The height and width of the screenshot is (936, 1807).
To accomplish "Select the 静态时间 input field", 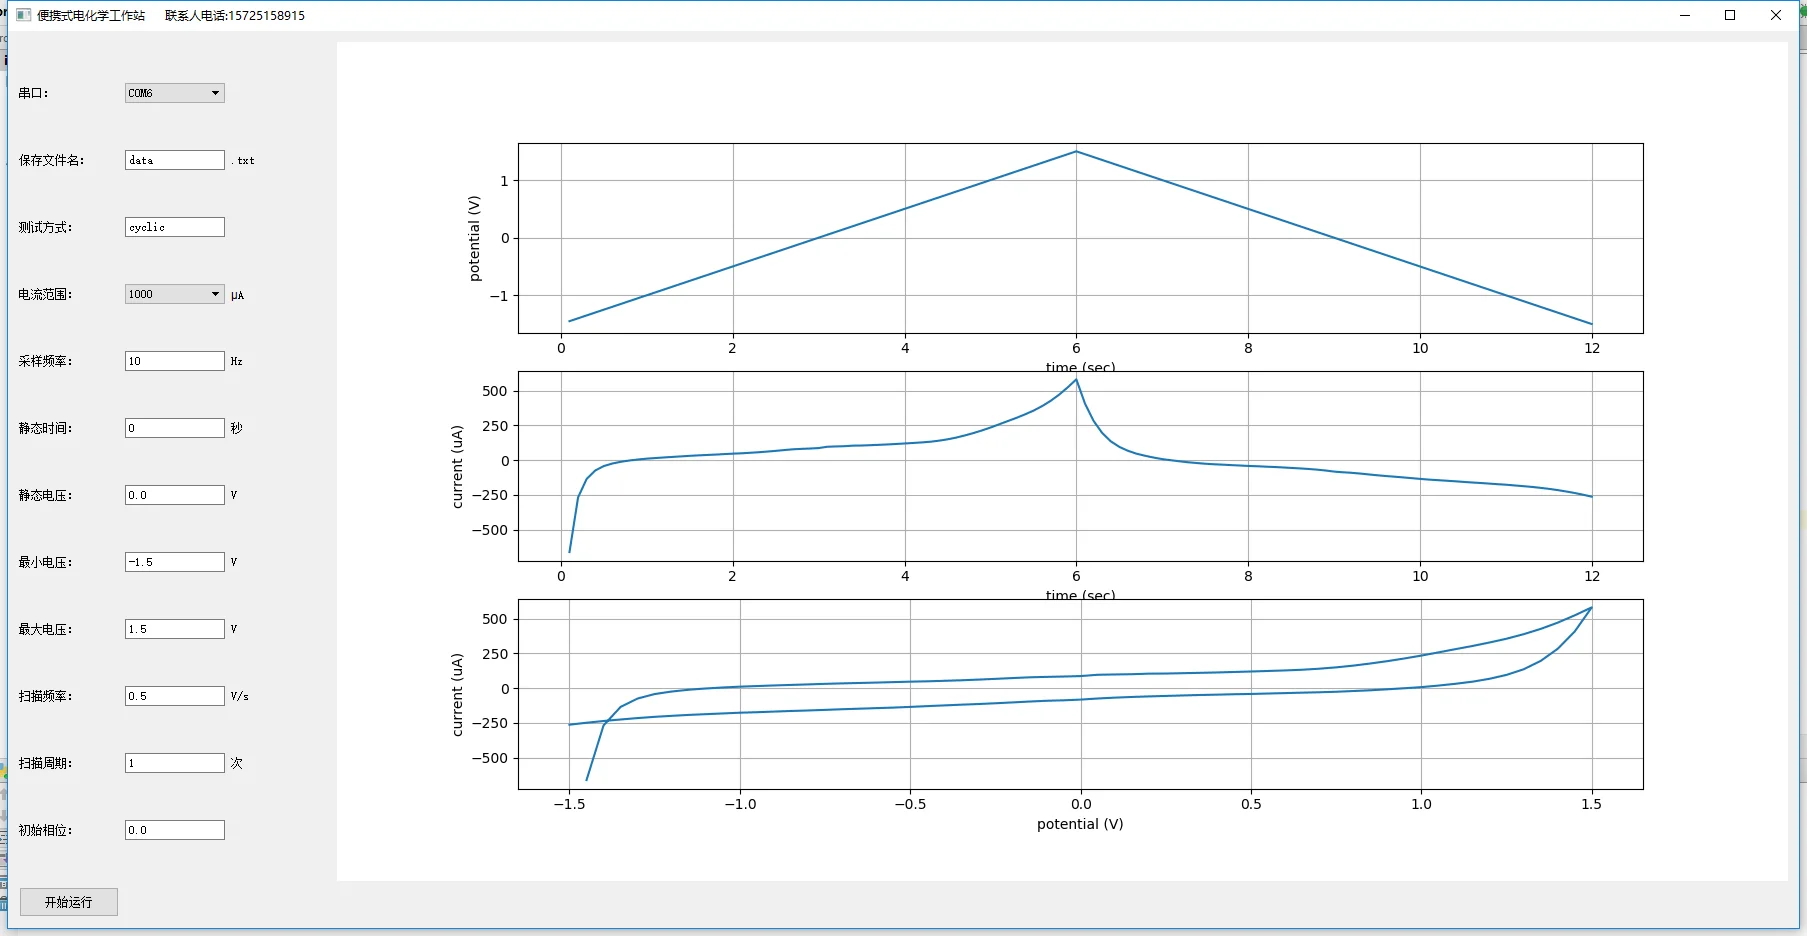I will (175, 428).
